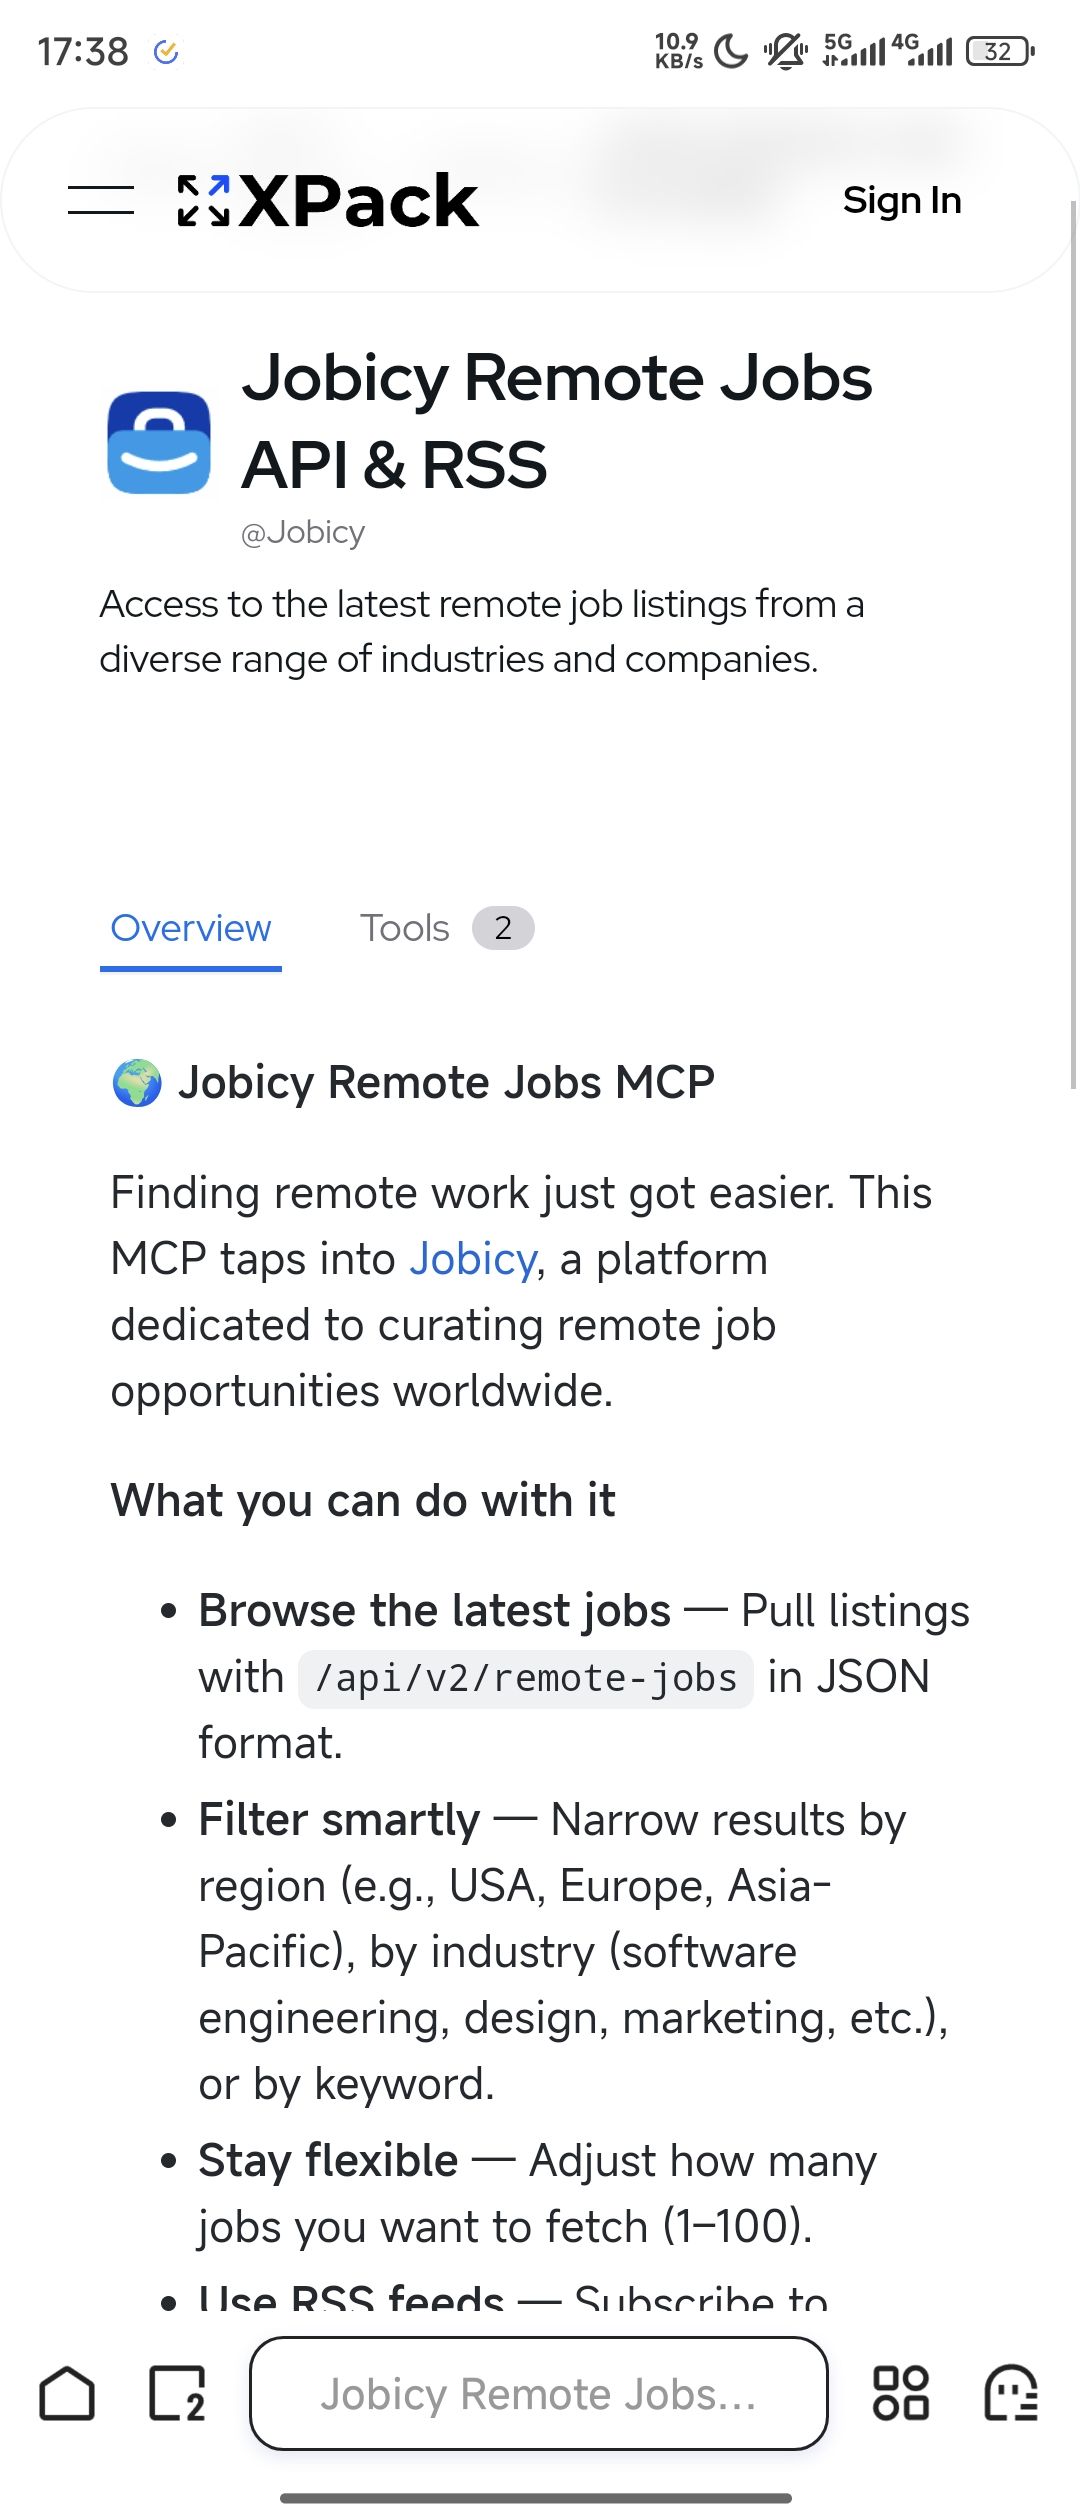Open the Jobicy hyperlink in description

coord(473,1259)
